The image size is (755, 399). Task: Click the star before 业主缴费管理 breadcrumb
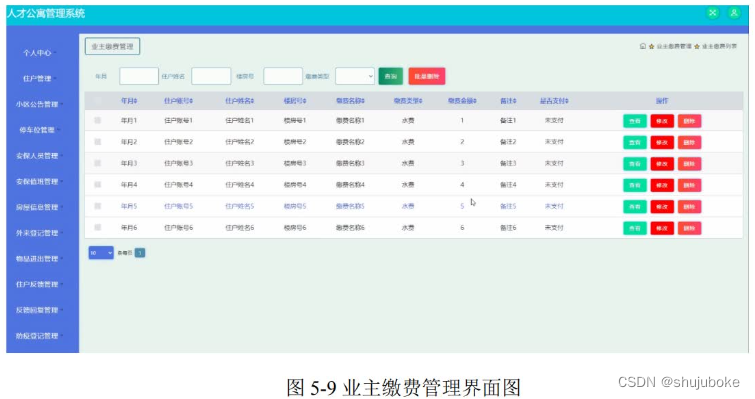pyautogui.click(x=651, y=47)
